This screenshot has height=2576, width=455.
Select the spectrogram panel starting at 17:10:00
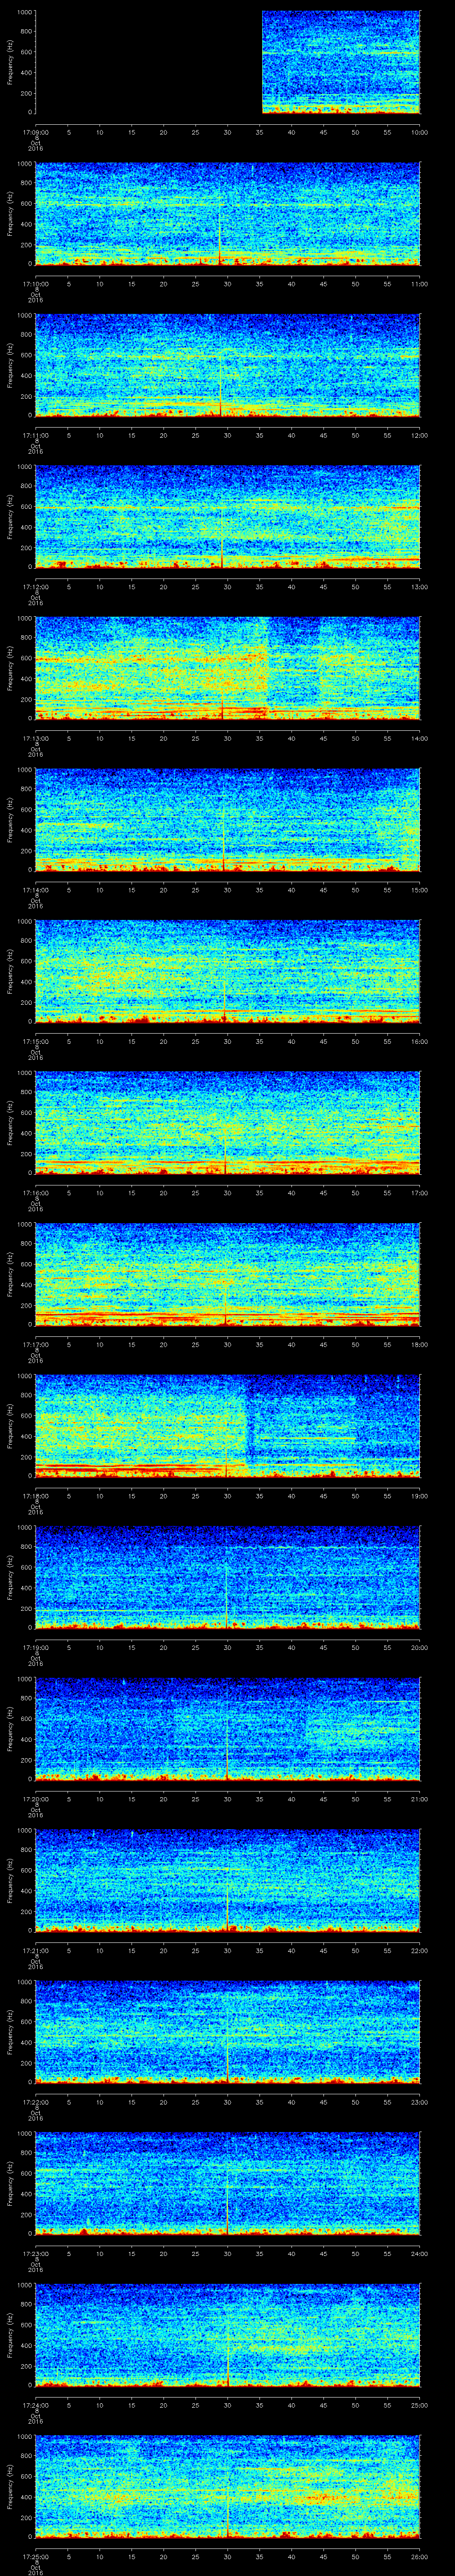click(x=228, y=214)
